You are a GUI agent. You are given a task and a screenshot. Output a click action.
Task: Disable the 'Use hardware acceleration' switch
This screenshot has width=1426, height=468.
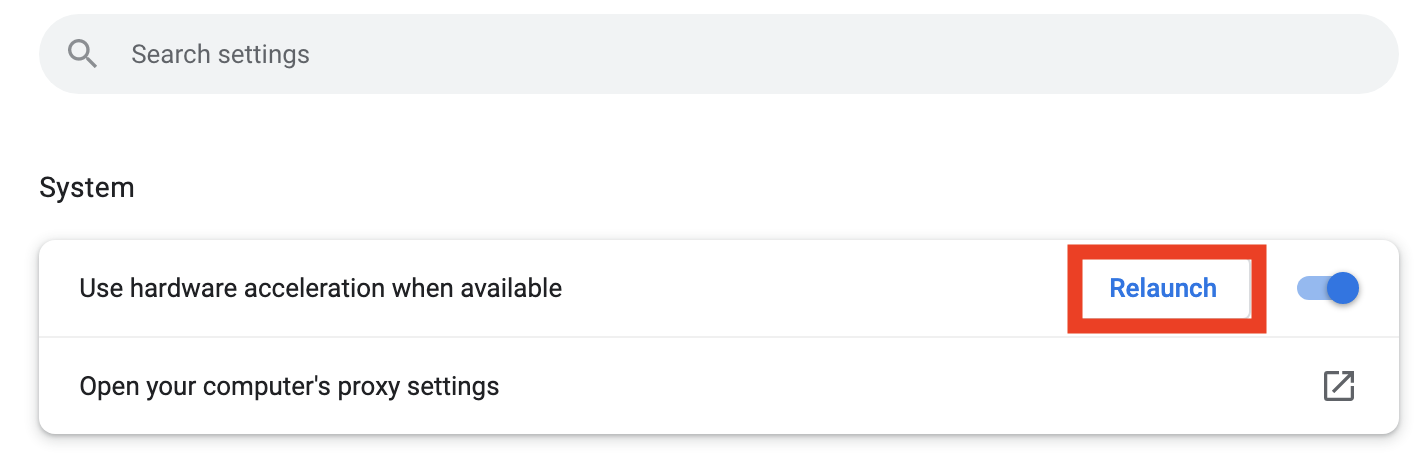[1328, 289]
